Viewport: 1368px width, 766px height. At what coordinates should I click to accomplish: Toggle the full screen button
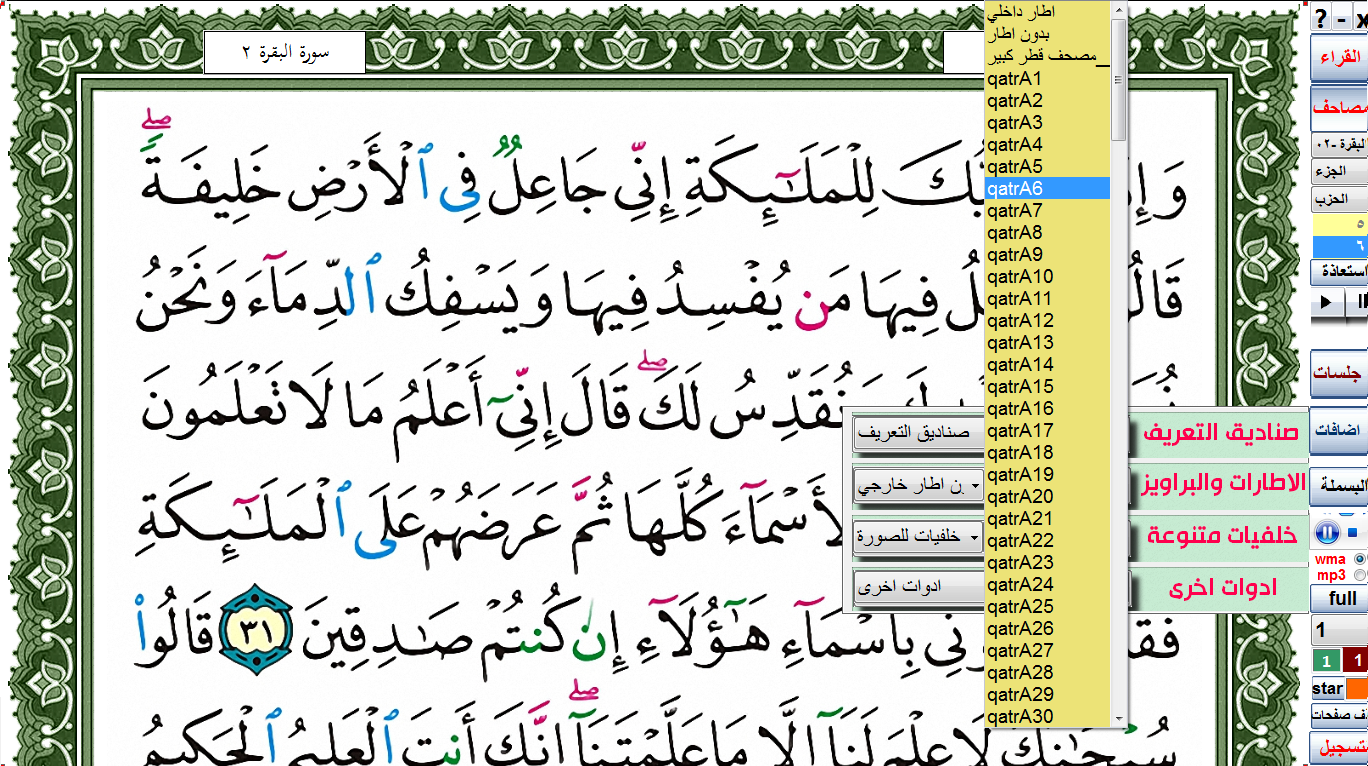pos(1342,599)
